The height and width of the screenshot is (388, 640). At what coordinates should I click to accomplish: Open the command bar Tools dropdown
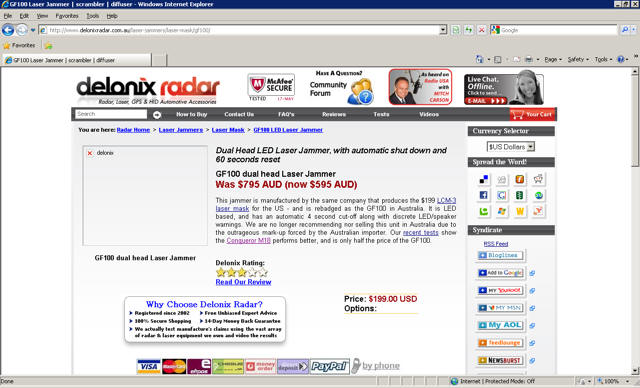coord(603,60)
